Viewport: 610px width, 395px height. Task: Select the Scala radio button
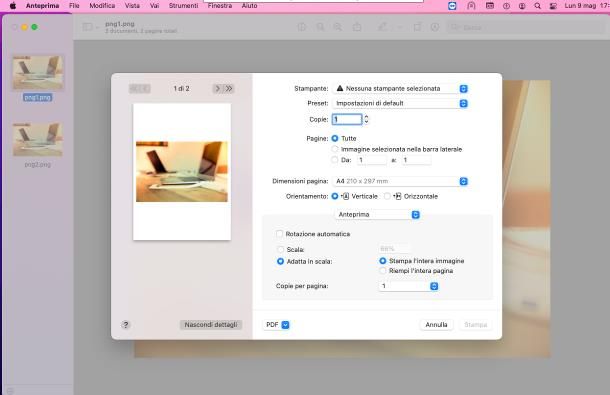click(x=280, y=249)
